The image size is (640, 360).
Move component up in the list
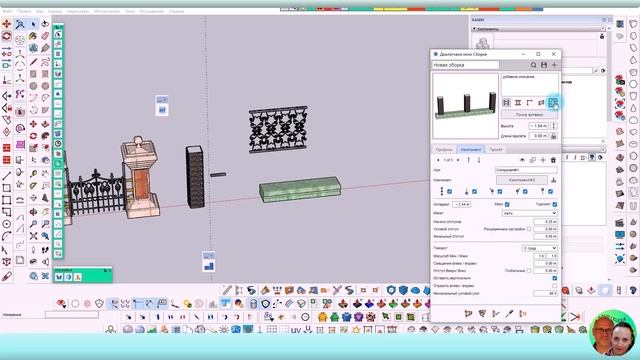468,160
